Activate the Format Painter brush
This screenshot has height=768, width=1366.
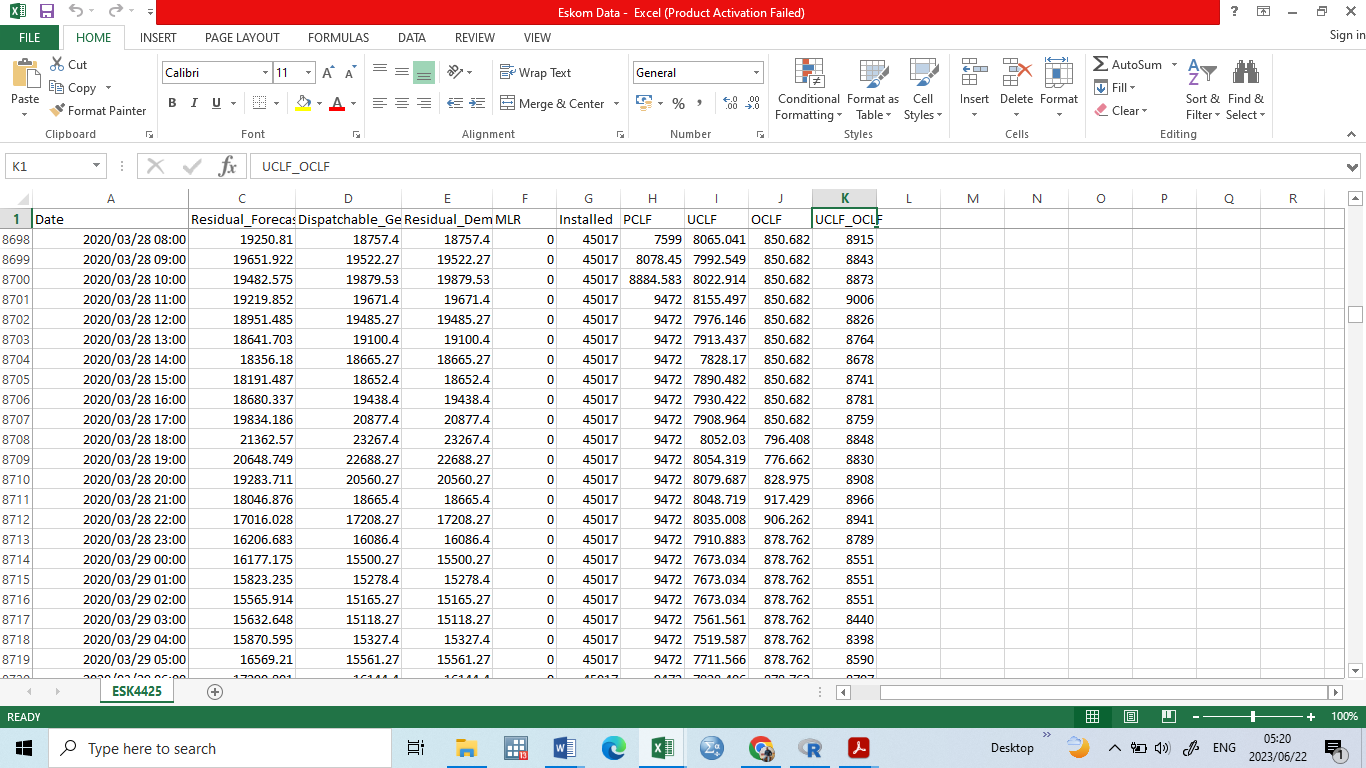pyautogui.click(x=57, y=111)
